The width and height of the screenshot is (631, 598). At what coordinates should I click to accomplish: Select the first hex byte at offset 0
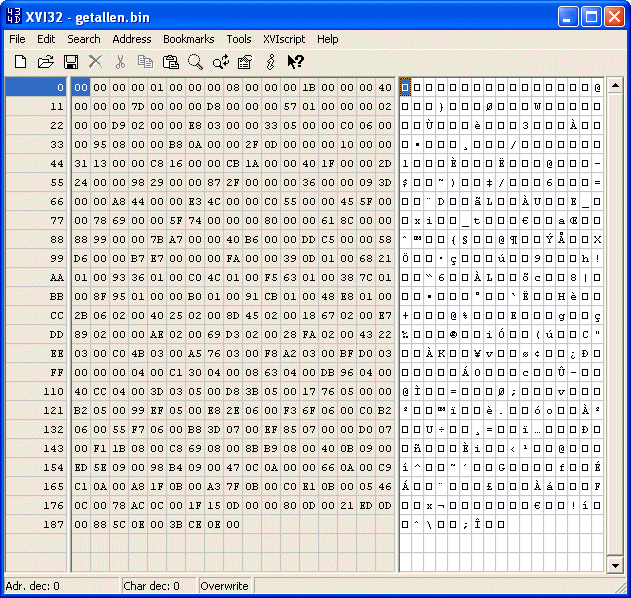click(x=81, y=88)
